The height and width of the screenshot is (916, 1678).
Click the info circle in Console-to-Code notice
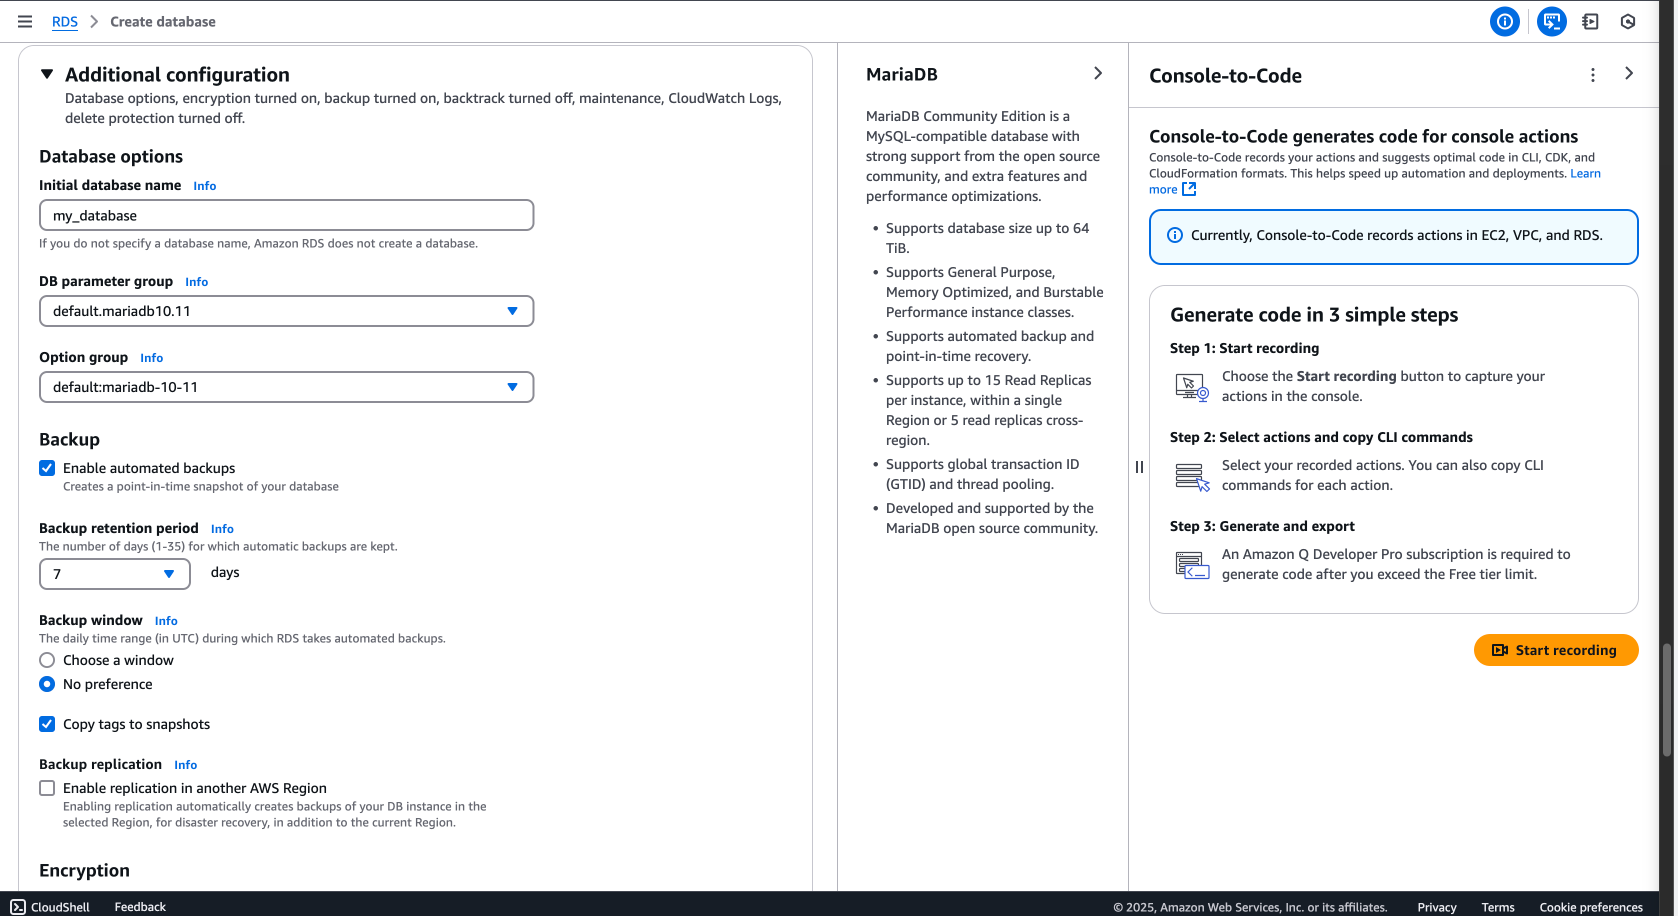[x=1175, y=235]
